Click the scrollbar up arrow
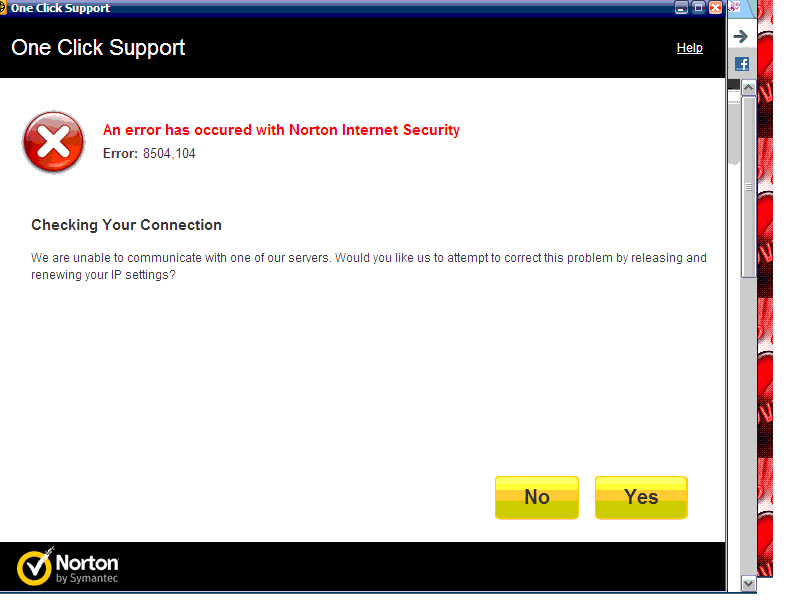 click(x=749, y=89)
